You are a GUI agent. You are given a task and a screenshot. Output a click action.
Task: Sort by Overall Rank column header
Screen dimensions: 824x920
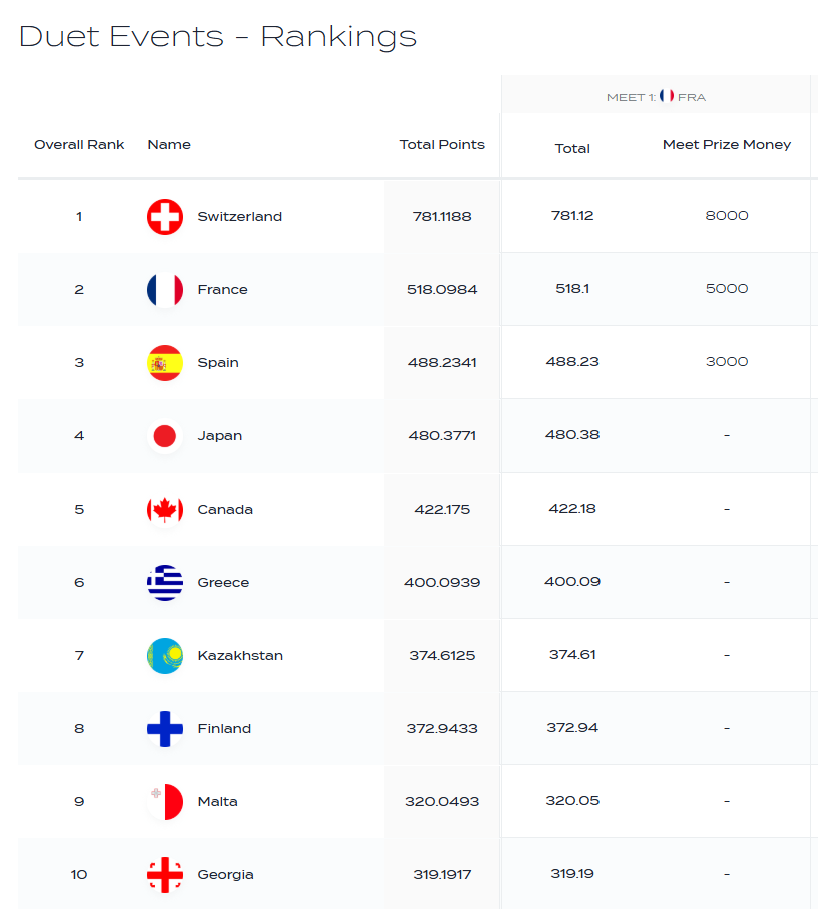click(79, 145)
